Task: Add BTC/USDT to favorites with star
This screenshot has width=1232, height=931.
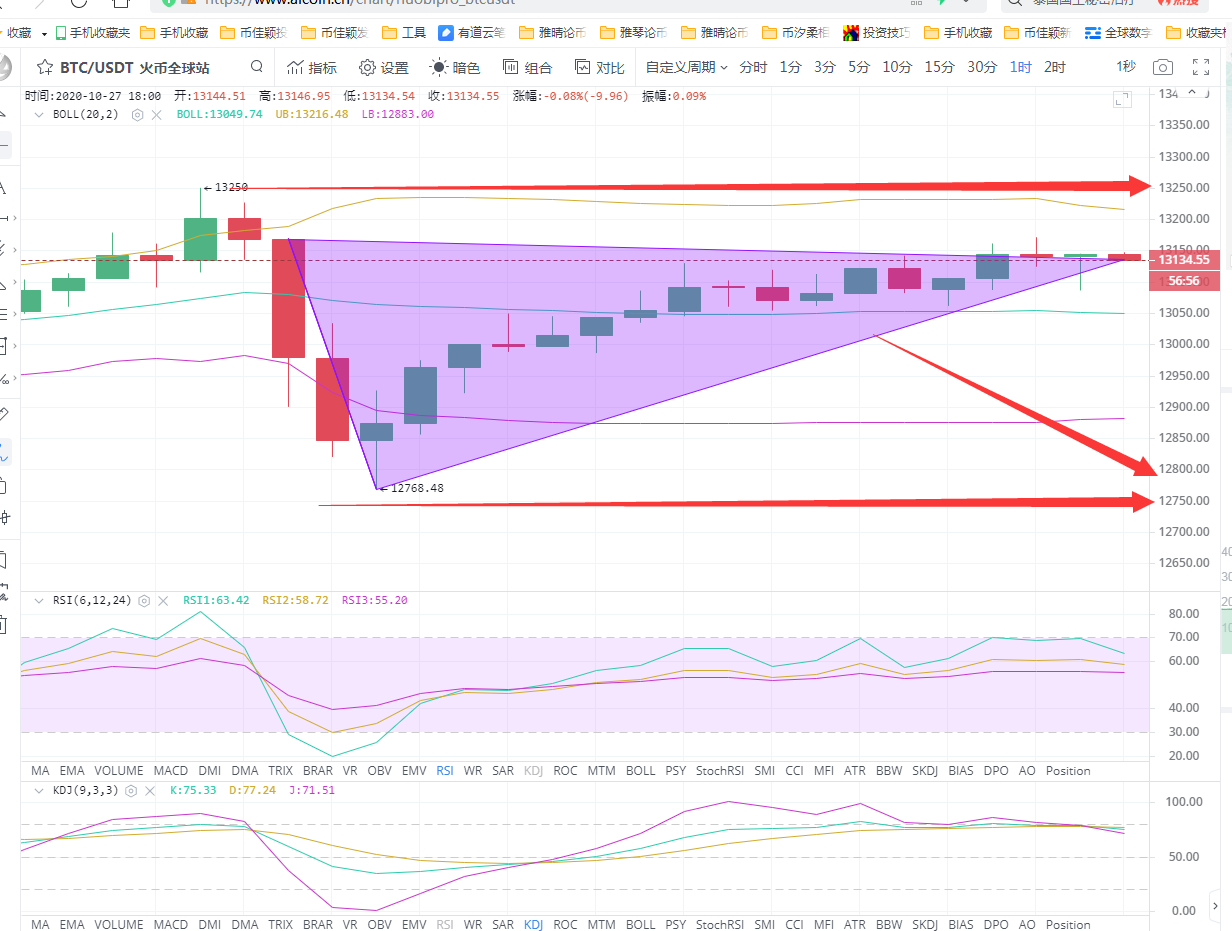Action: click(x=44, y=68)
